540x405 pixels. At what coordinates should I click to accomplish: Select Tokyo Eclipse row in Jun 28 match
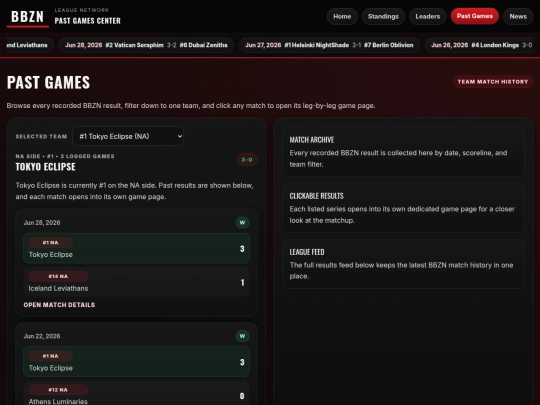(x=136, y=248)
